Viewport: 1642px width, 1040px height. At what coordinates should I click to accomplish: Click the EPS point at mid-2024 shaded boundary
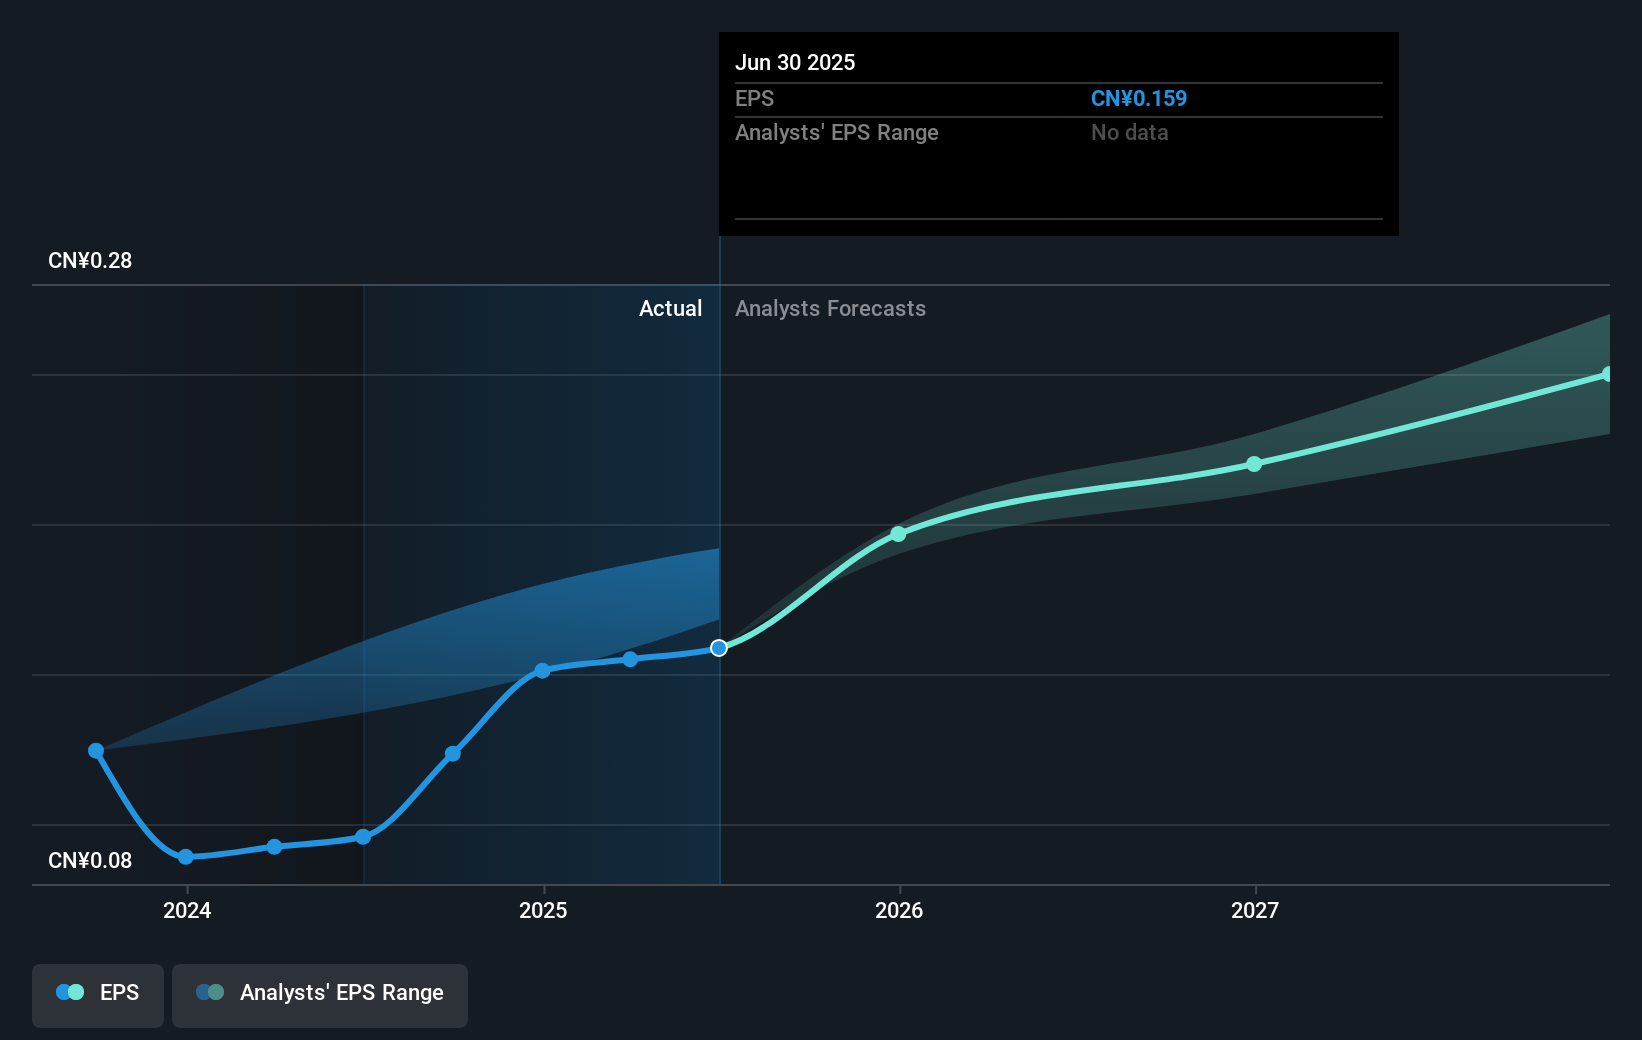point(363,837)
